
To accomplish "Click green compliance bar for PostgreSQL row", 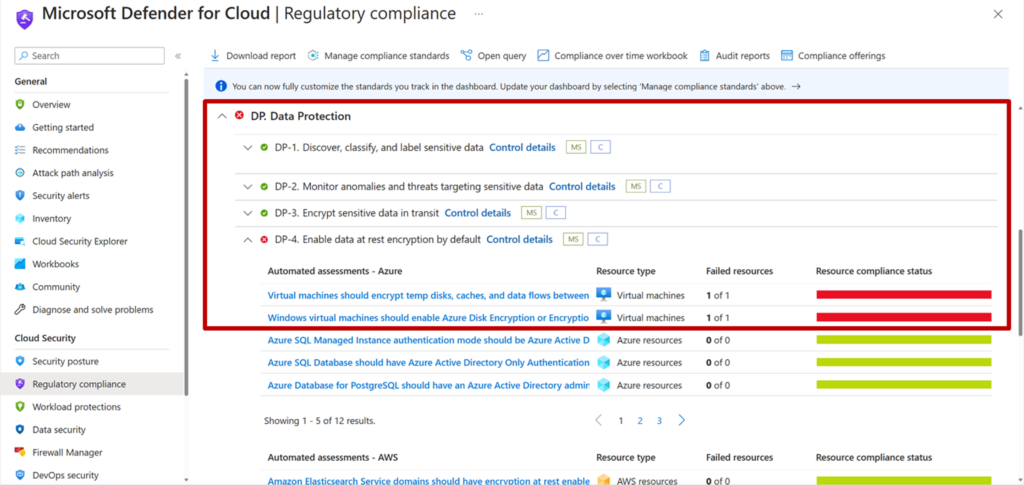I will coord(904,385).
